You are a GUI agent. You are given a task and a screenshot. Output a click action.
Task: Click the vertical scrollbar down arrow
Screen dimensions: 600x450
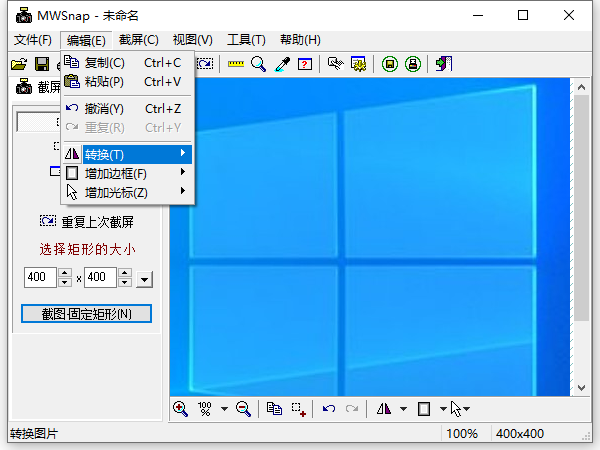581,388
